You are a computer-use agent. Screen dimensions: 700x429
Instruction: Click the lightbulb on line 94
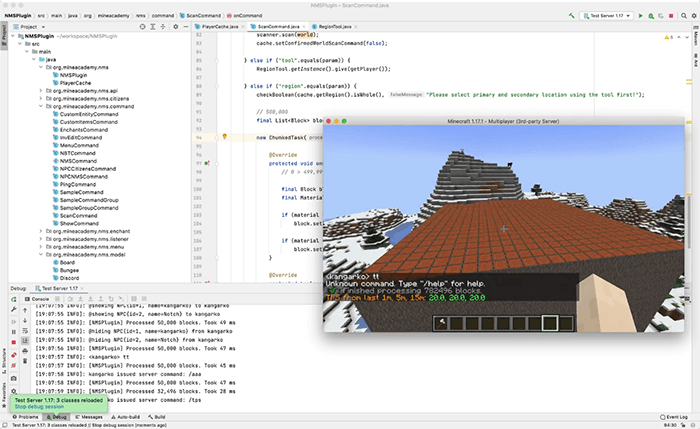tap(225, 137)
